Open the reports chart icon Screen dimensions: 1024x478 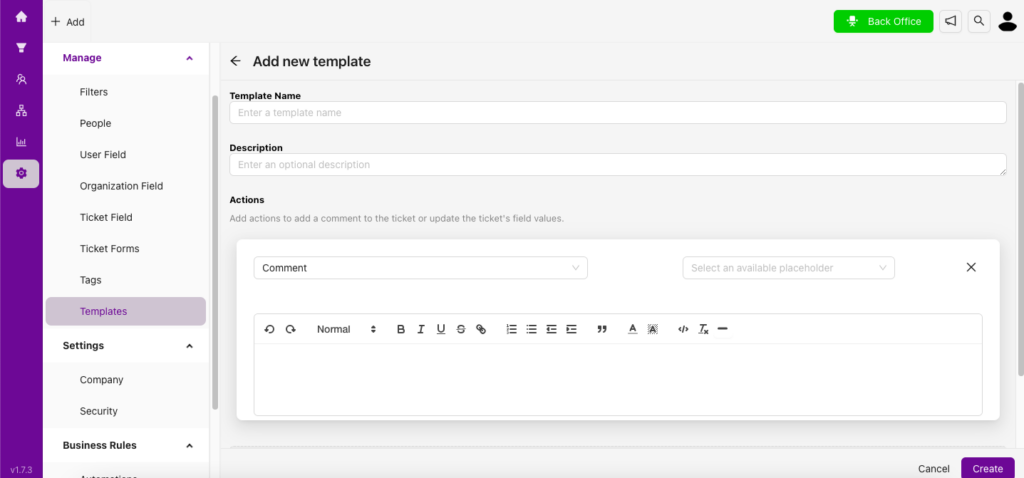tap(21, 142)
